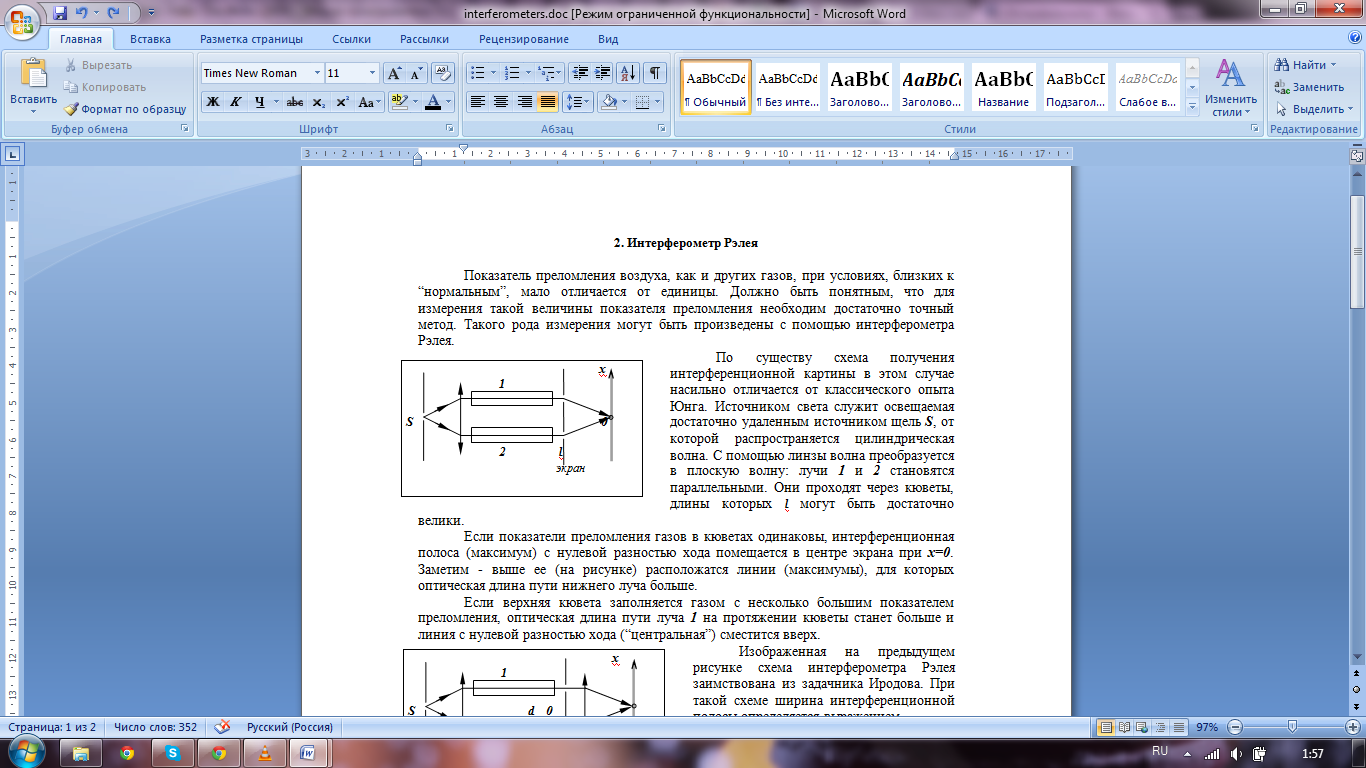Apply numbered list formatting

[x=513, y=73]
